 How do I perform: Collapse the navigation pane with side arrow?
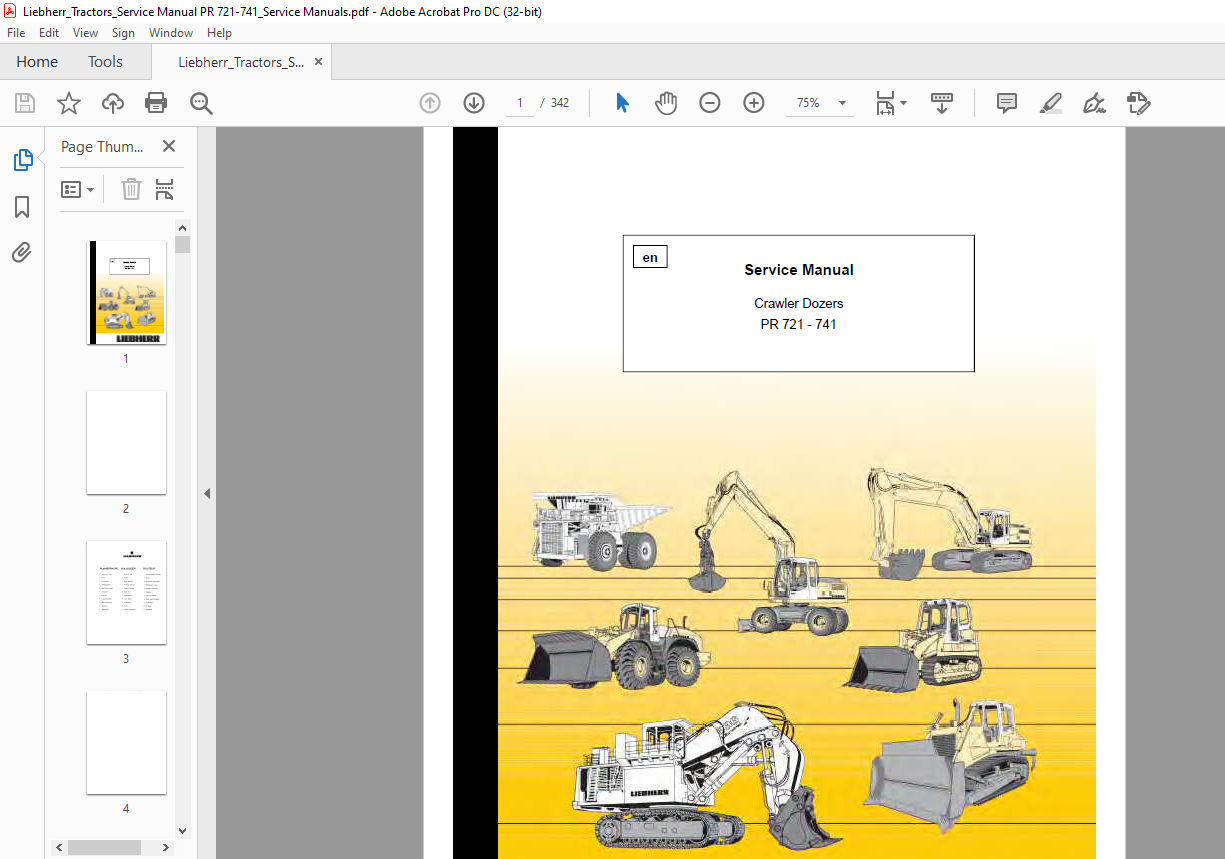tap(207, 493)
